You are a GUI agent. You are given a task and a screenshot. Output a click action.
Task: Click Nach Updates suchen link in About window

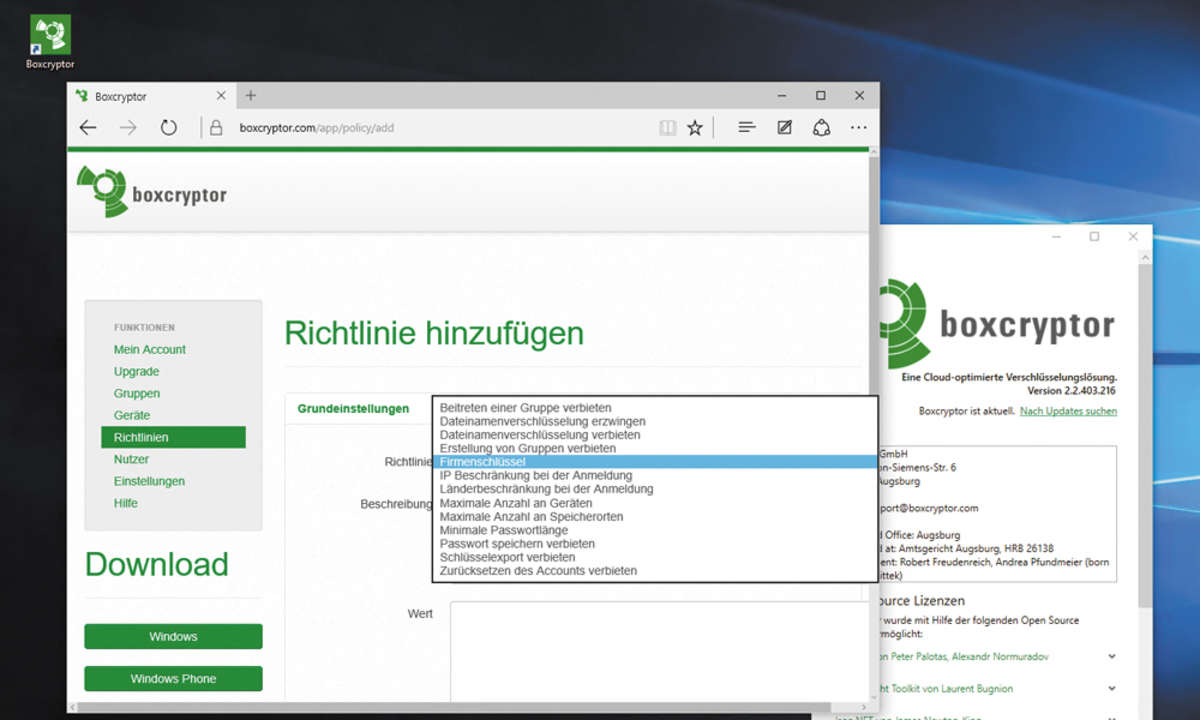tap(1068, 411)
